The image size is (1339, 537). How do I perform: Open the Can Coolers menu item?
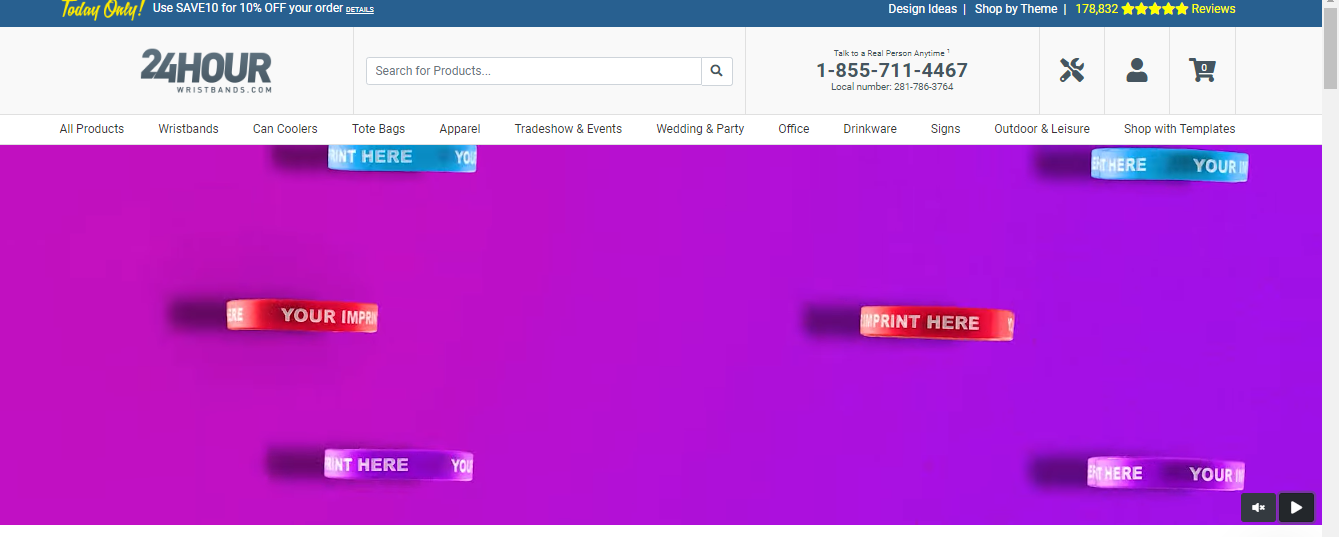pyautogui.click(x=285, y=129)
